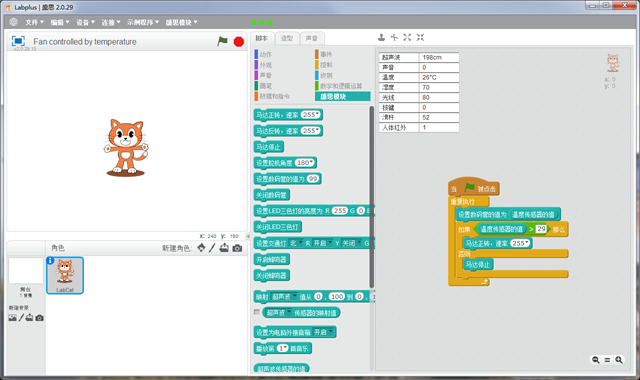Open the 文件 (File) menu

pyautogui.click(x=34, y=22)
